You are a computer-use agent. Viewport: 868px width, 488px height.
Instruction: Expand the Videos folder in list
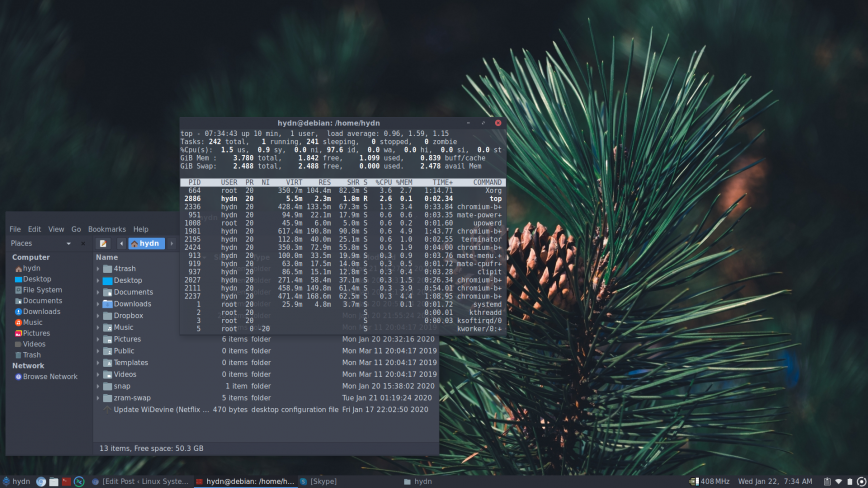(99, 375)
